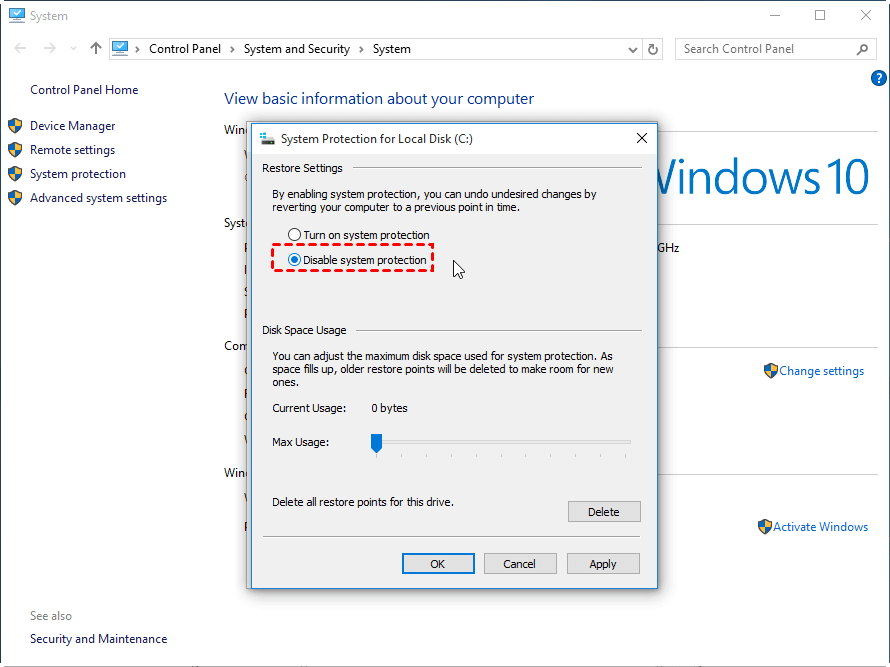This screenshot has width=890, height=667.
Task: Open Advanced system settings
Action: [x=99, y=198]
